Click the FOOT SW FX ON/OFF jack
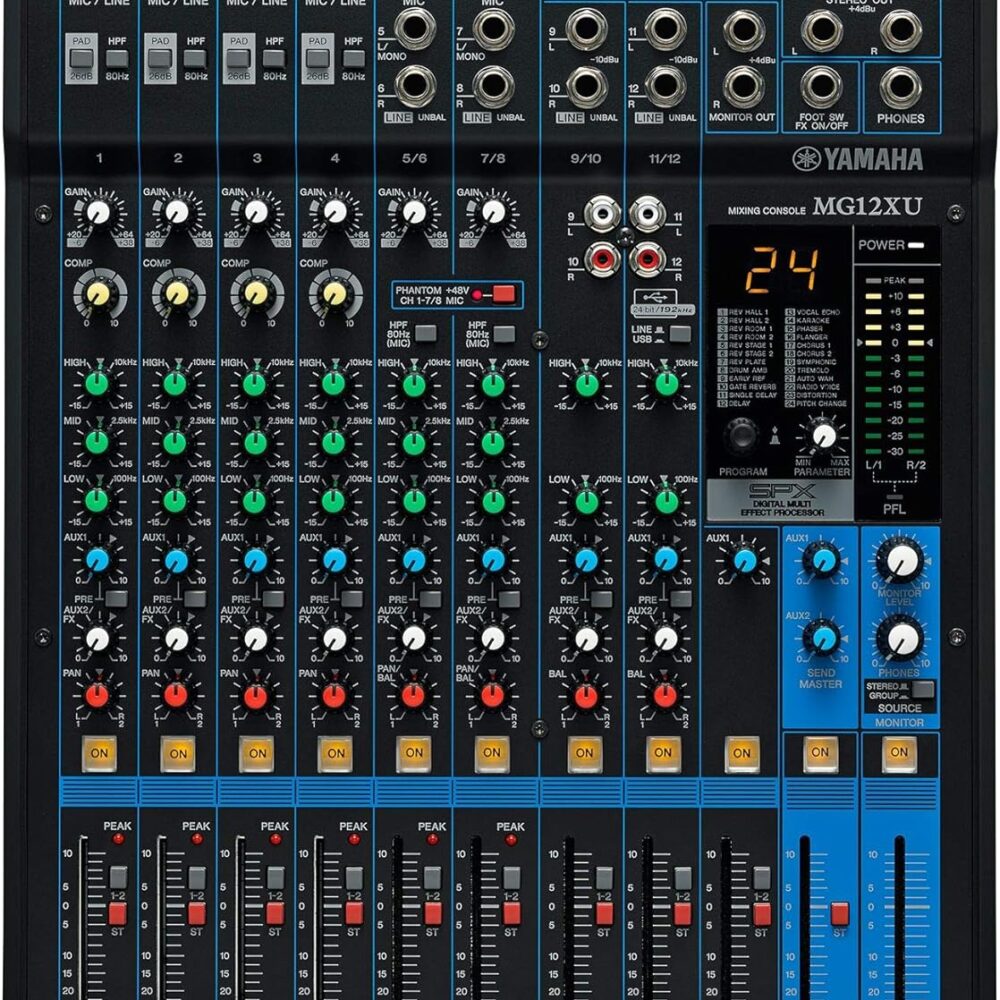1000x1000 pixels. tap(821, 87)
